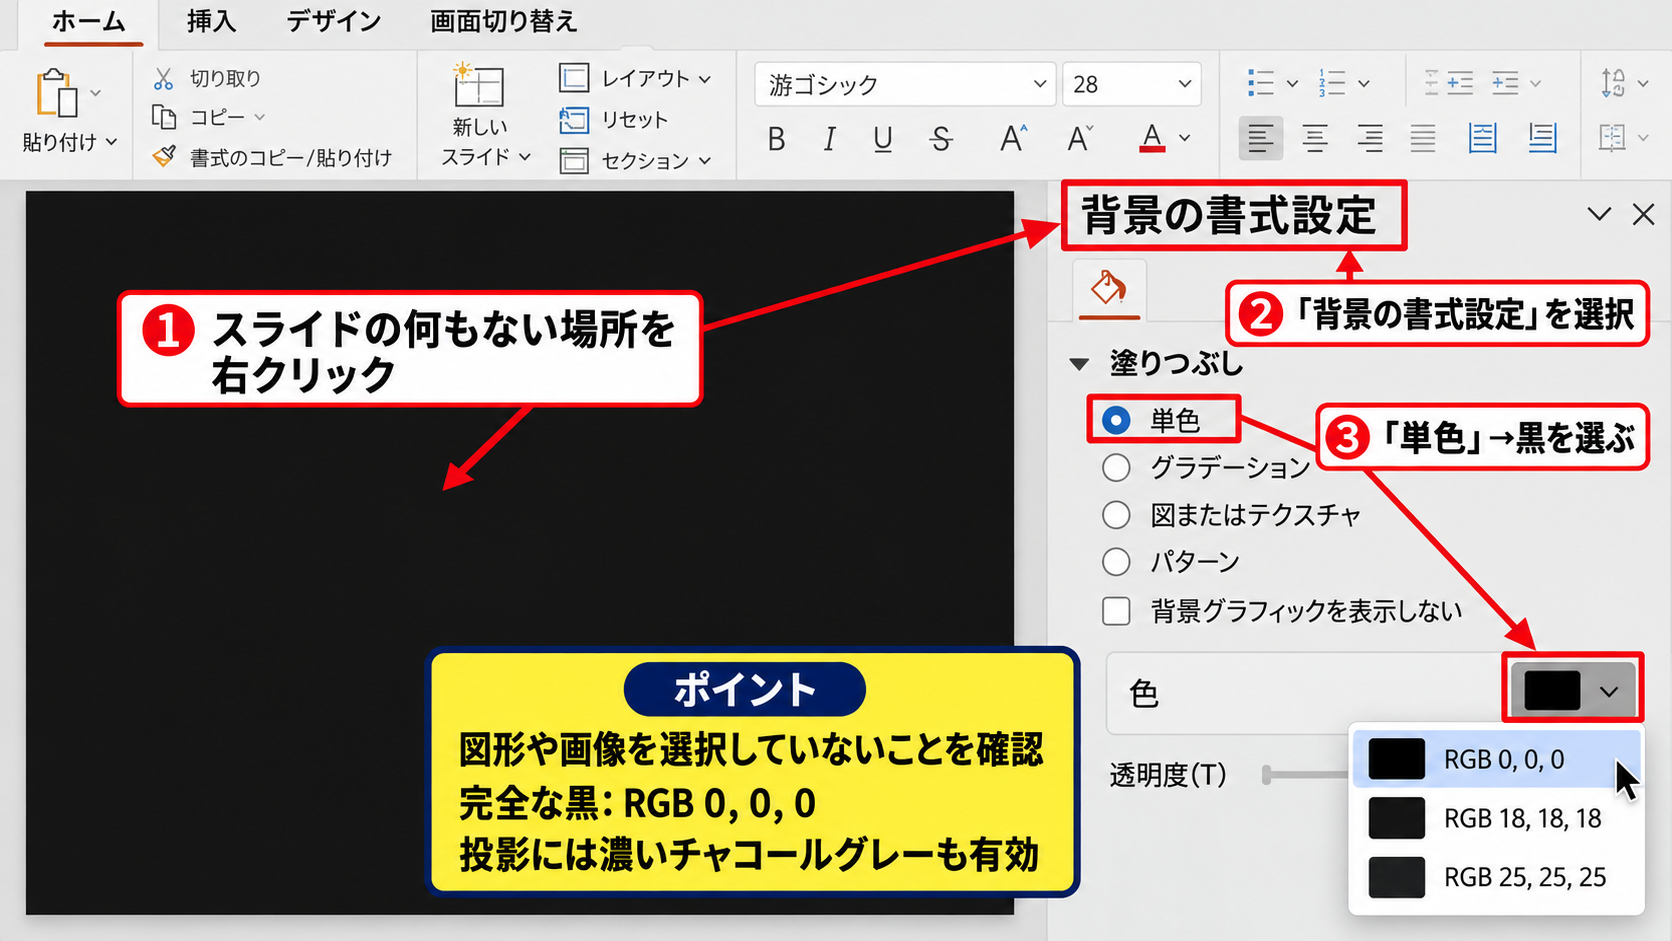Open the fill color picker dropdown arrow
Screen dimensions: 1672x941
(x=1609, y=691)
